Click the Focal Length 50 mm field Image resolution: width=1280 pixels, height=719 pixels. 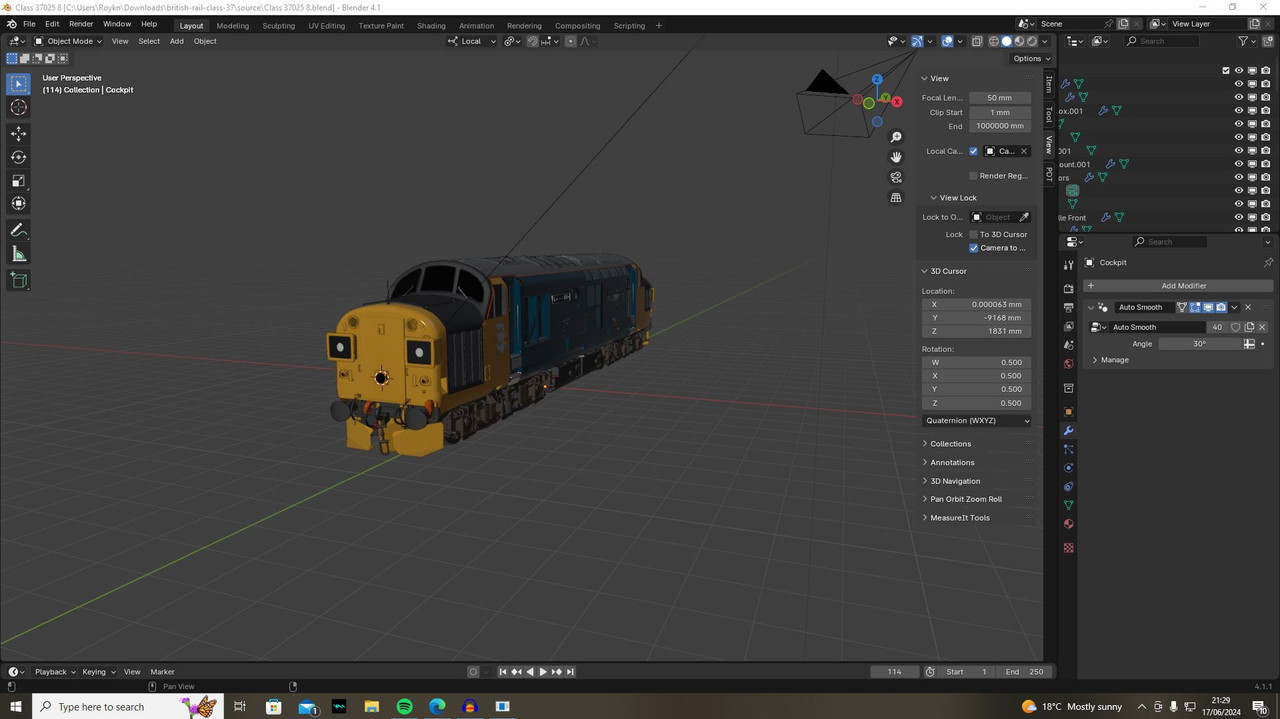tap(999, 98)
